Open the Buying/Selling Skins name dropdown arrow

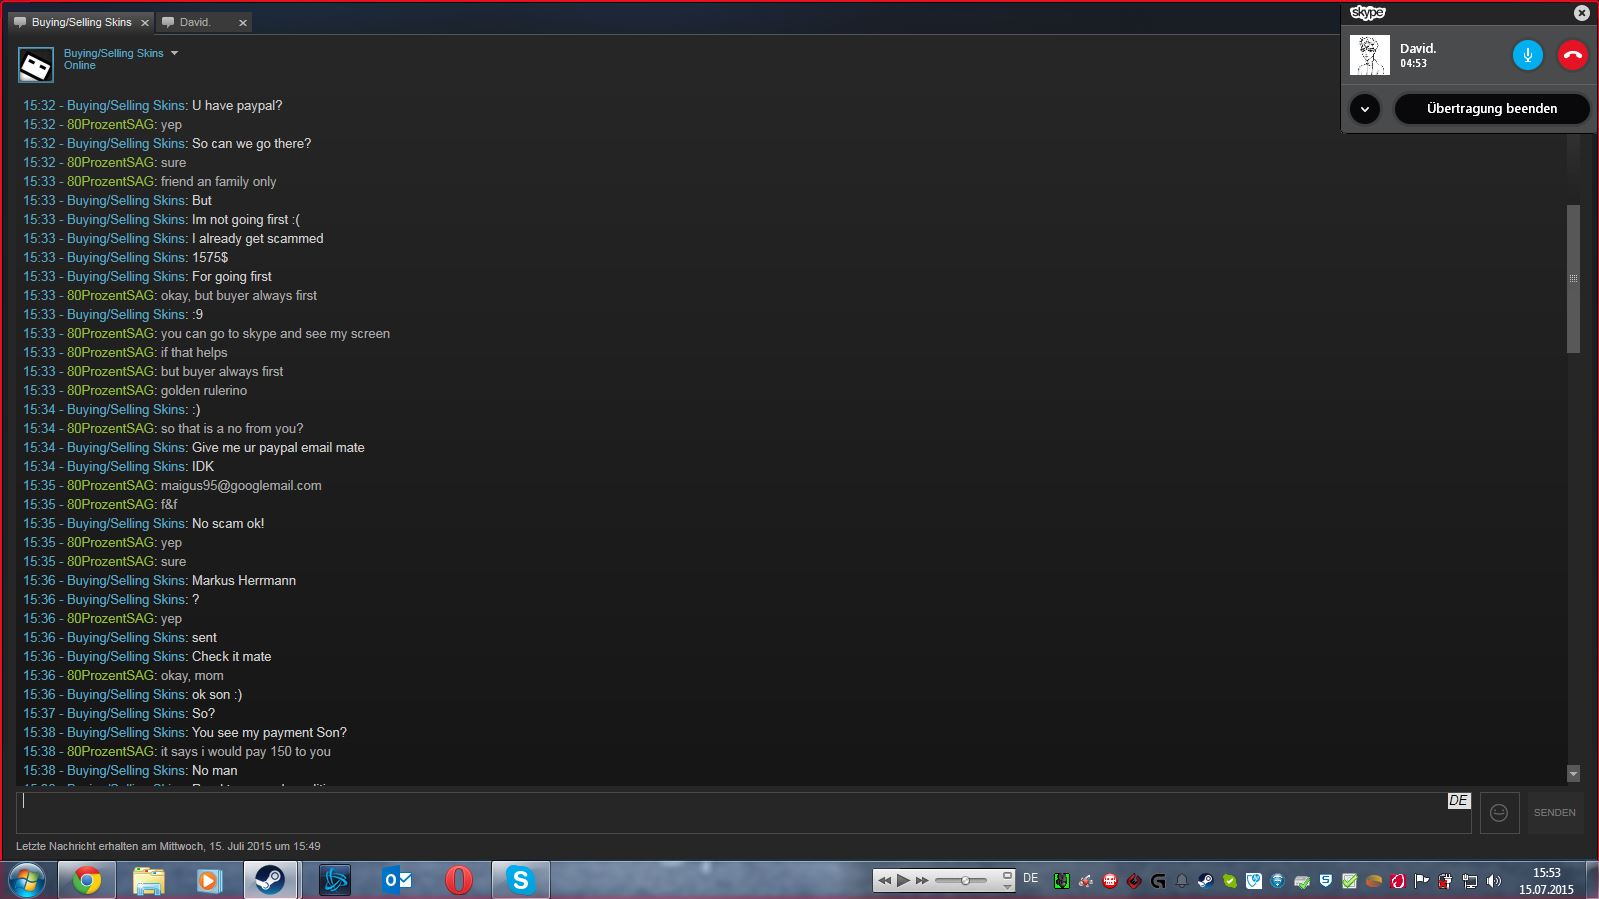(x=174, y=53)
